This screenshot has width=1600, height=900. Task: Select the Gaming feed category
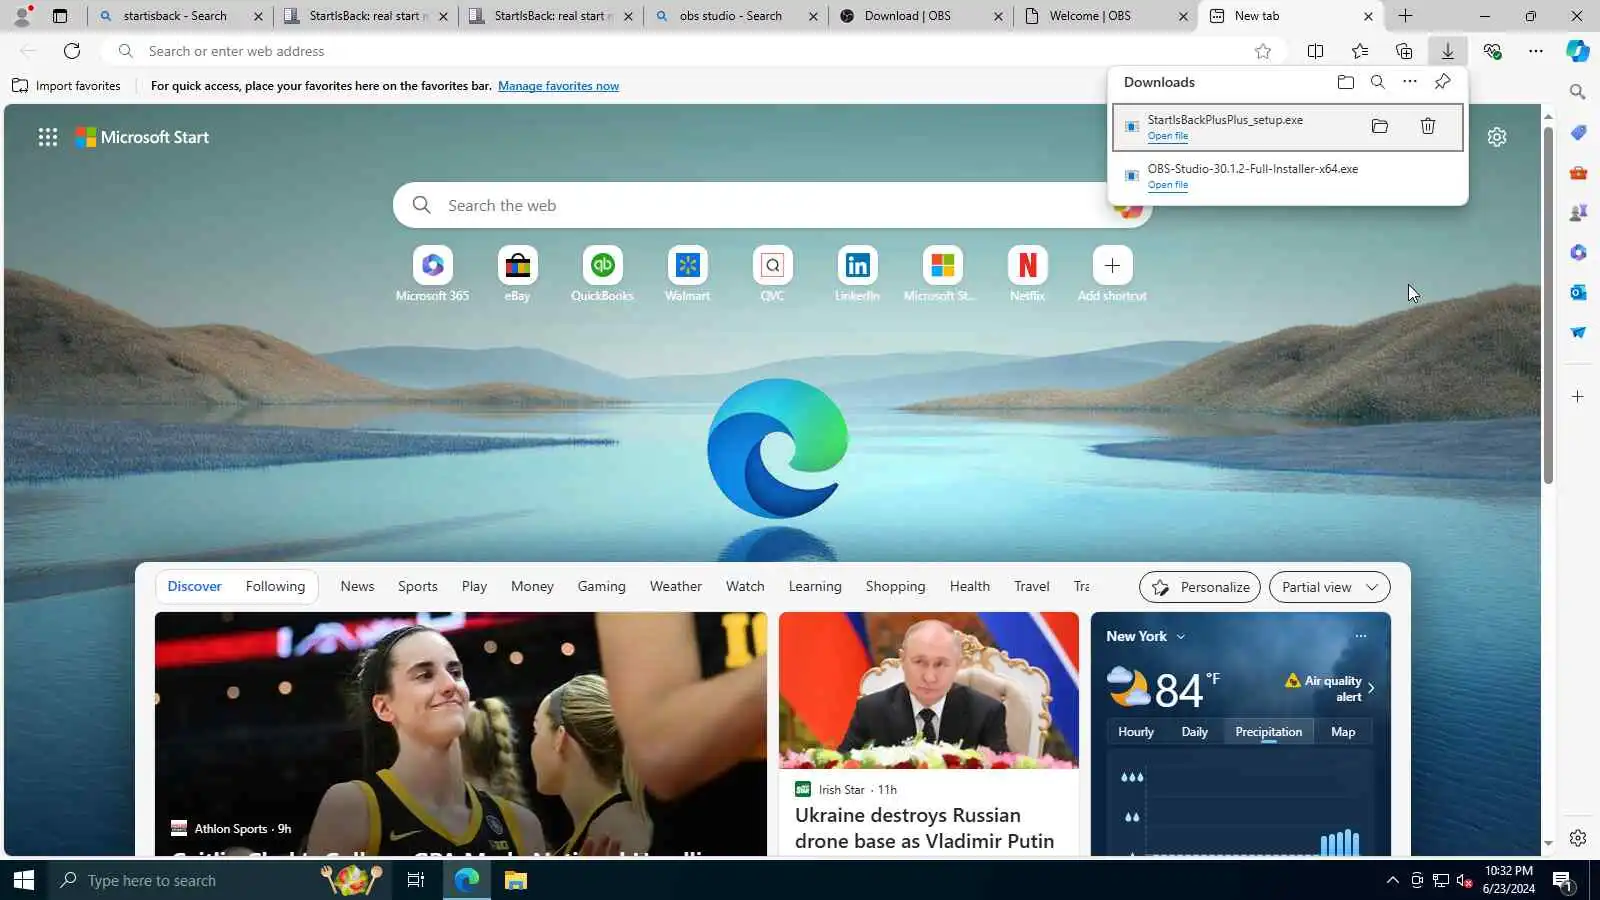pyautogui.click(x=601, y=587)
